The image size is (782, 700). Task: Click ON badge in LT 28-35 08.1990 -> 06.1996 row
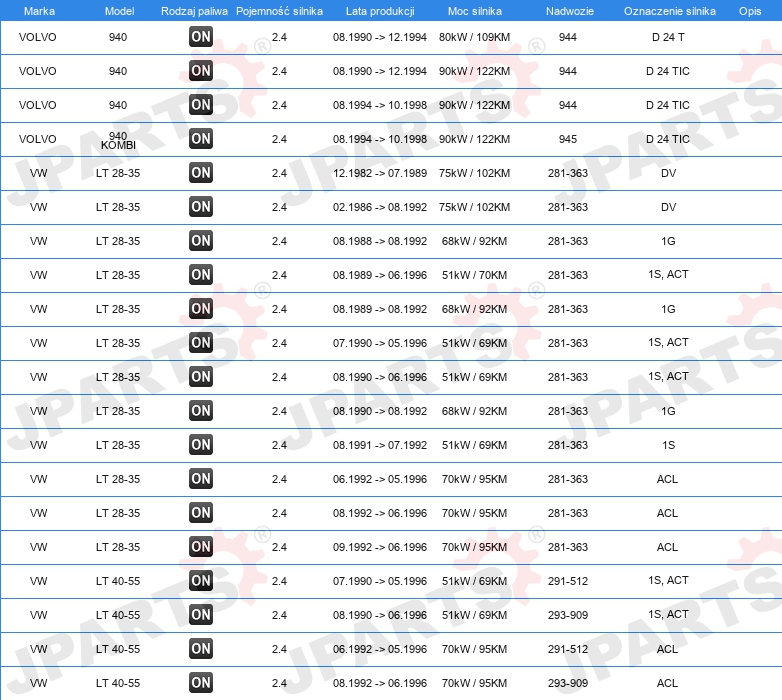pyautogui.click(x=201, y=377)
